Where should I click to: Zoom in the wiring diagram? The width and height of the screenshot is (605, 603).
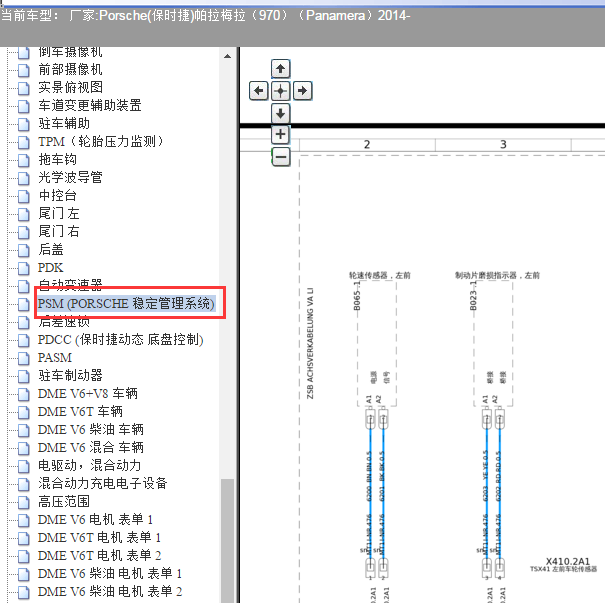pos(281,134)
